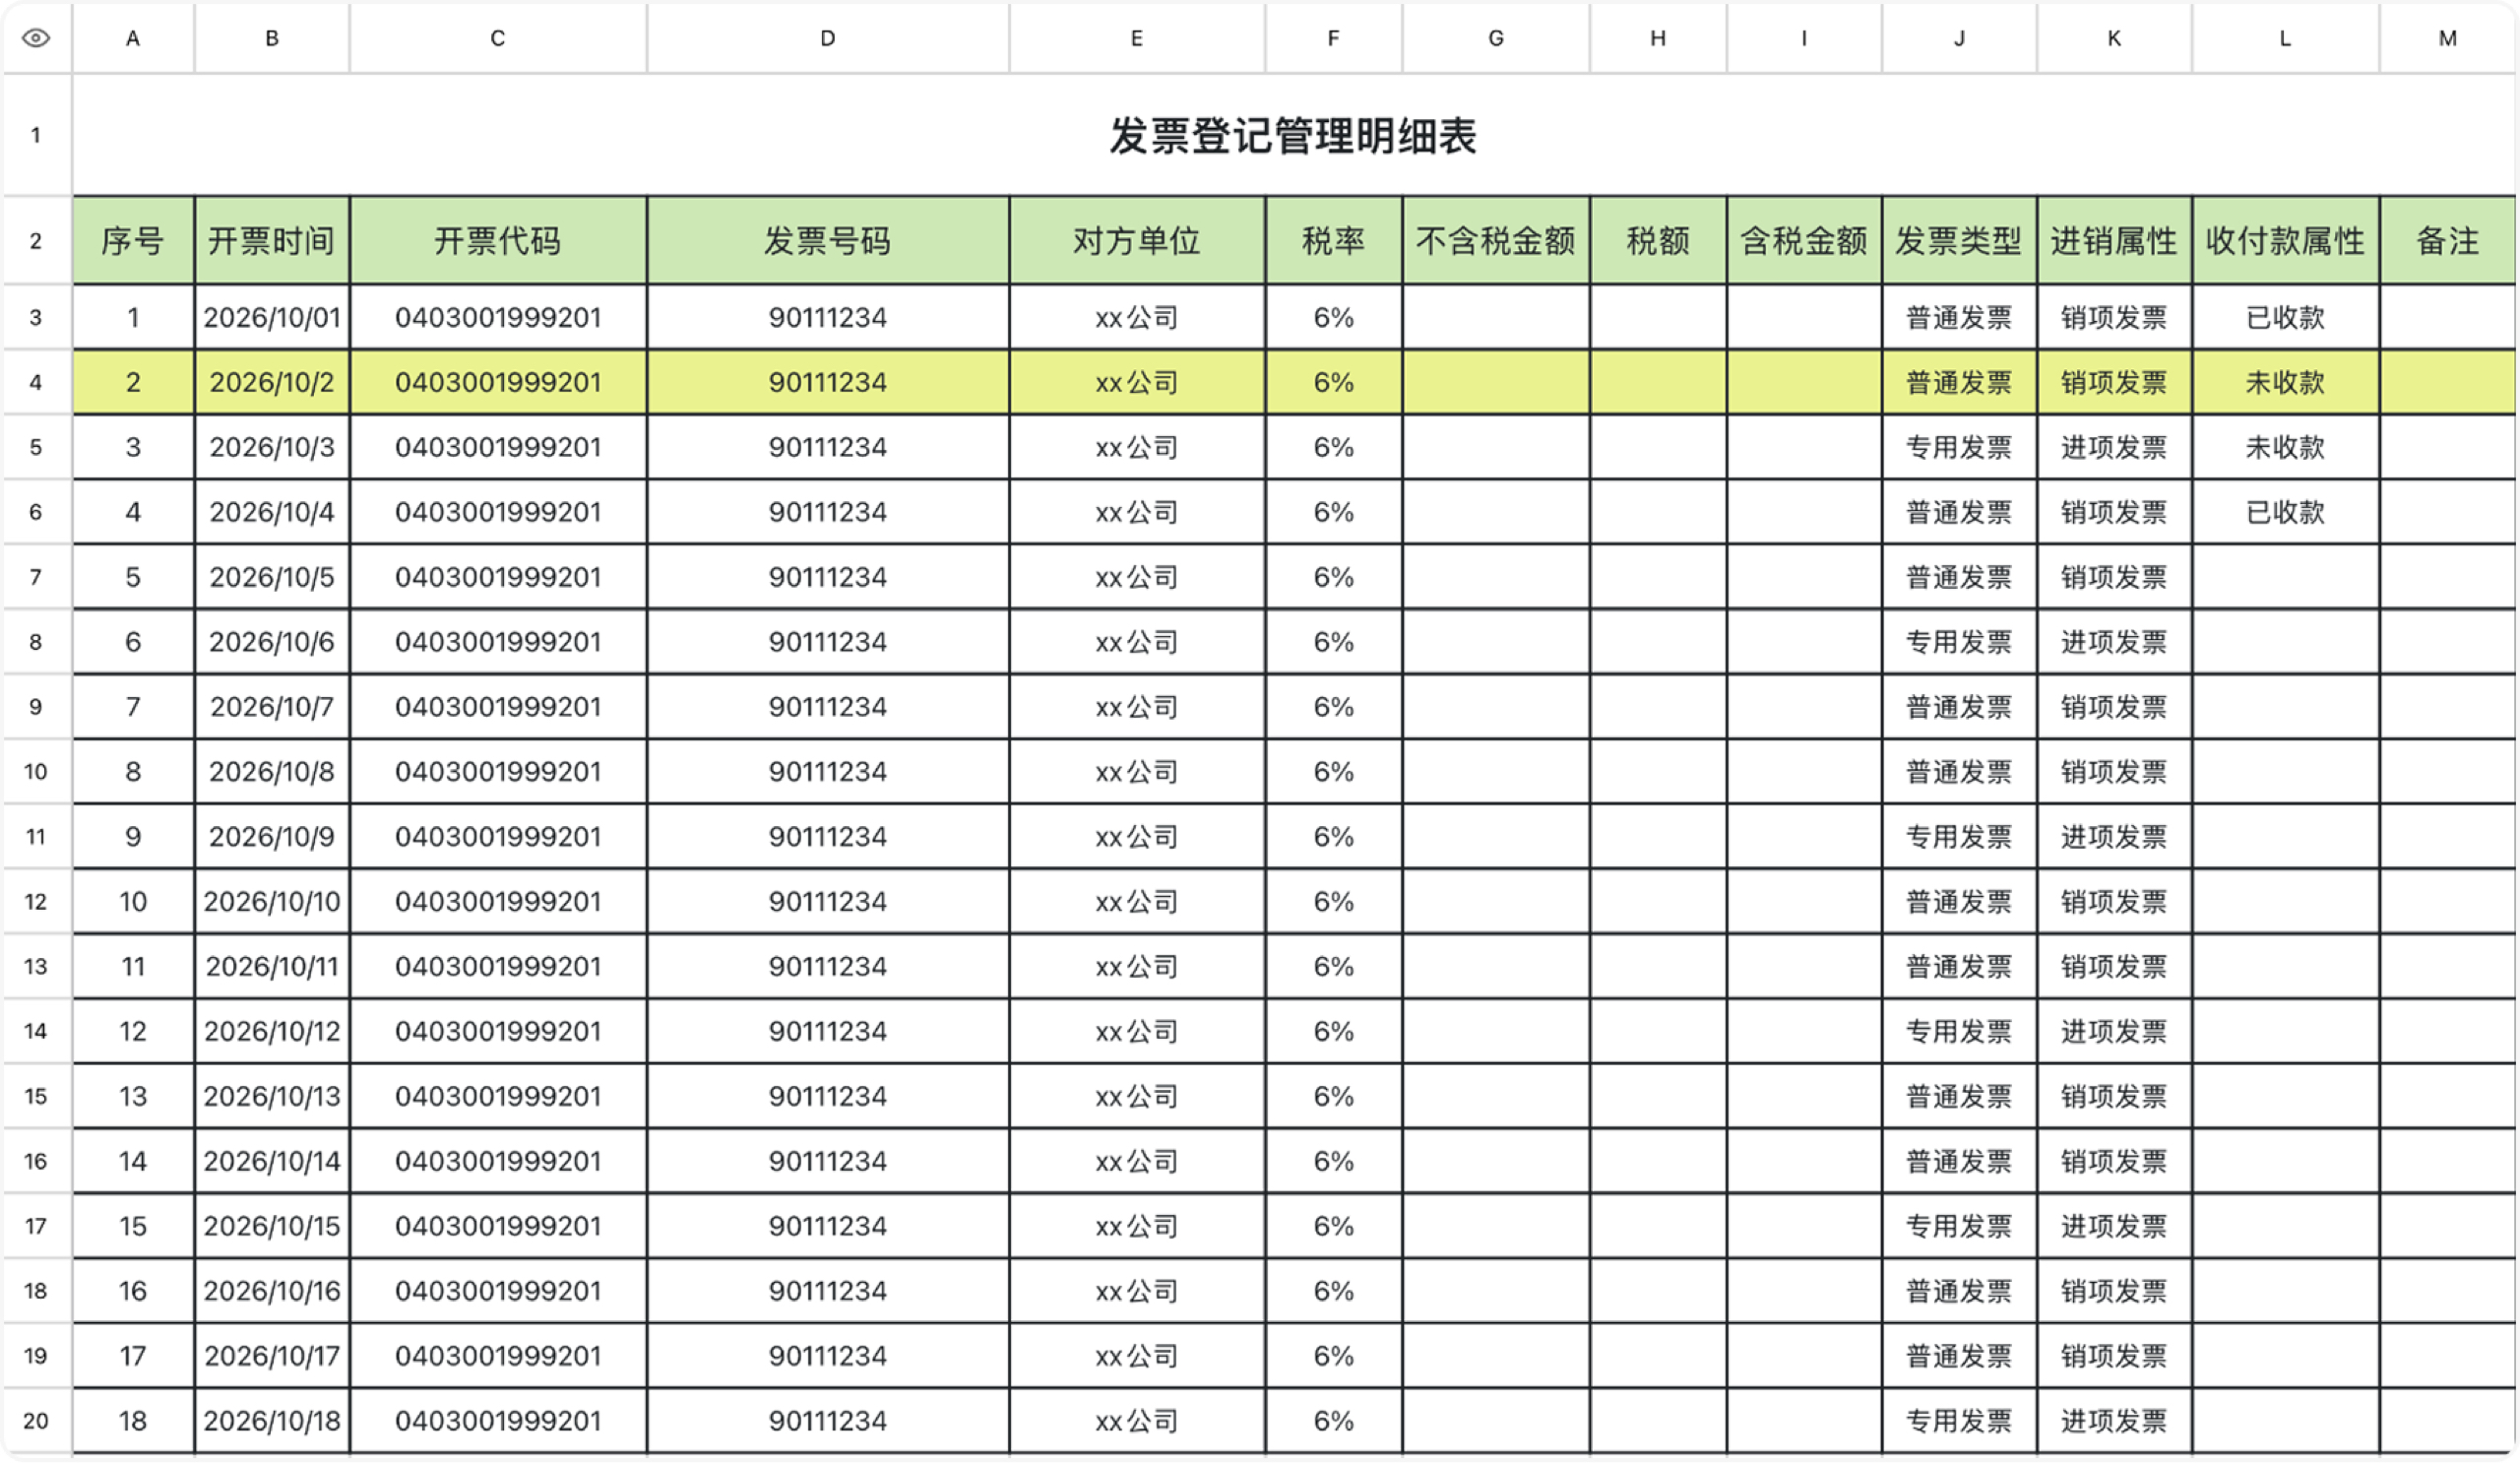Click date cell 2026/10/10
Screen dimensions: 2520x1463
point(271,901)
